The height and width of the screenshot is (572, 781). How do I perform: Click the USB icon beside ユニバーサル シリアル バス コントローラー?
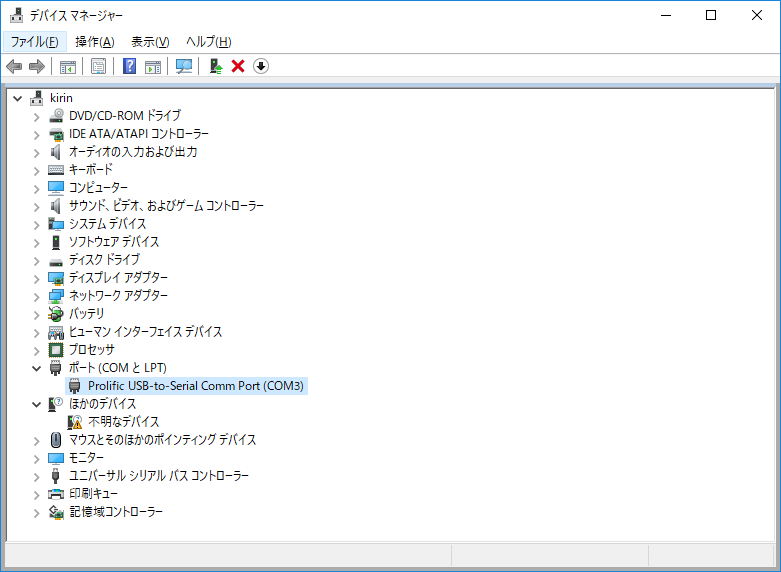click(56, 476)
